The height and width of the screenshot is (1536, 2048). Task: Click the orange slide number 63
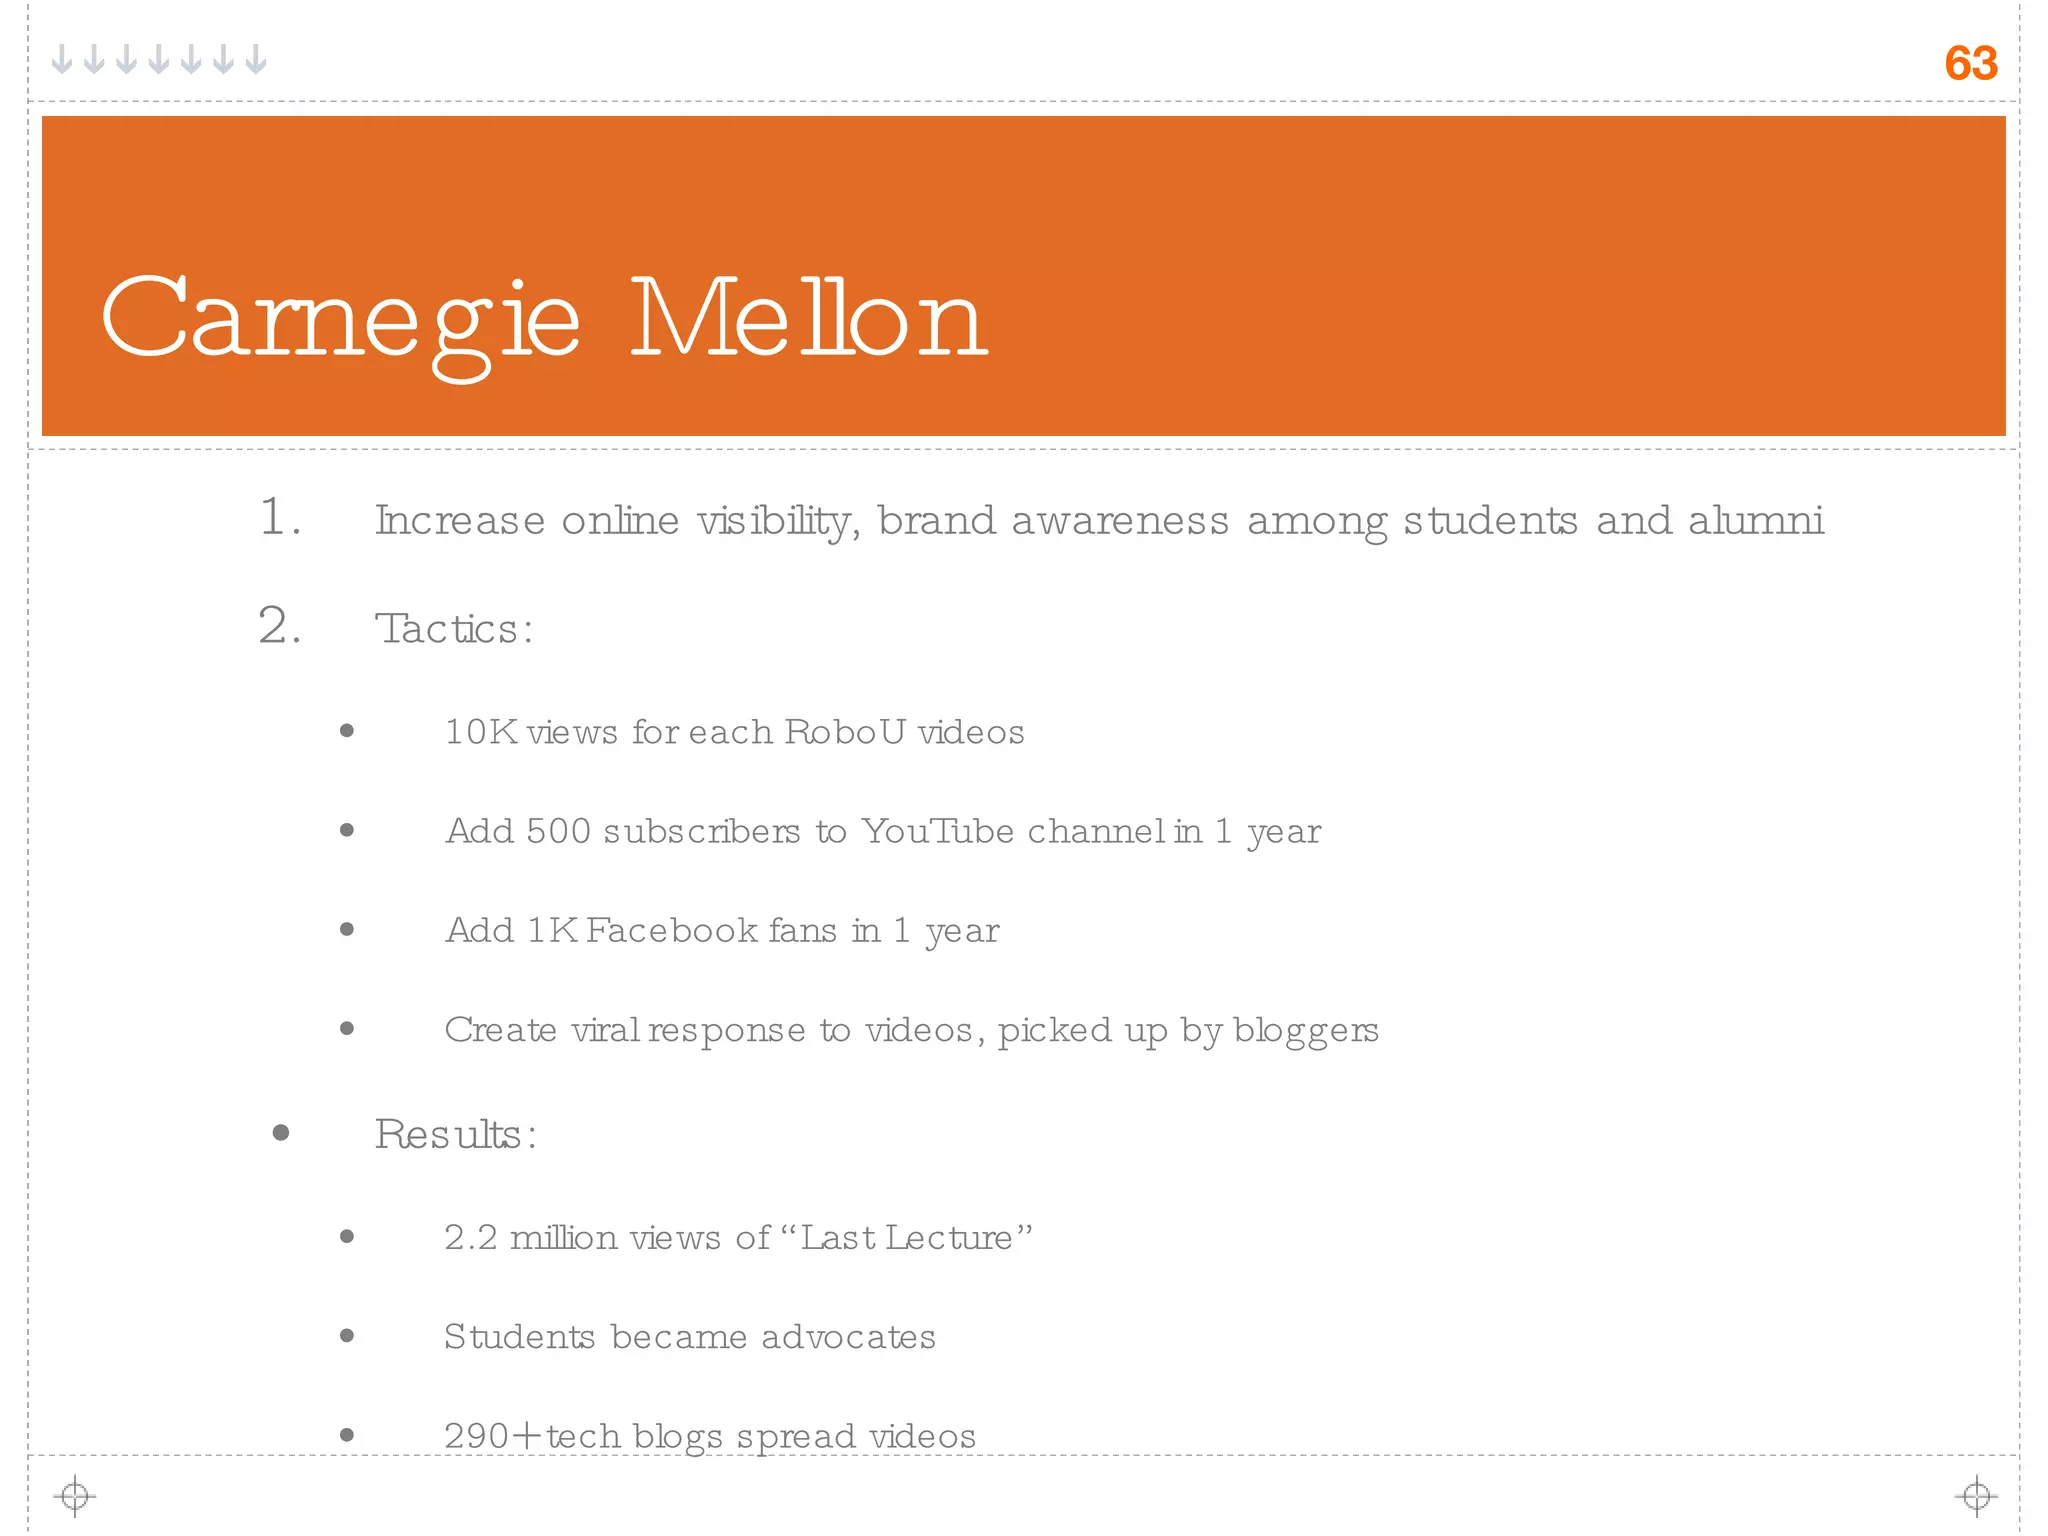click(1970, 63)
